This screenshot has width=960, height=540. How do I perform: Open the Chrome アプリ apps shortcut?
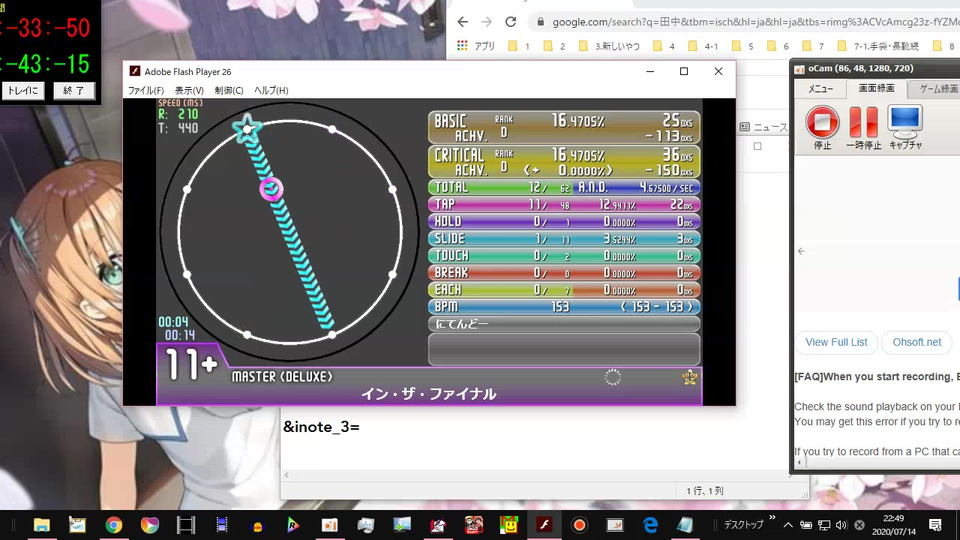tap(476, 46)
